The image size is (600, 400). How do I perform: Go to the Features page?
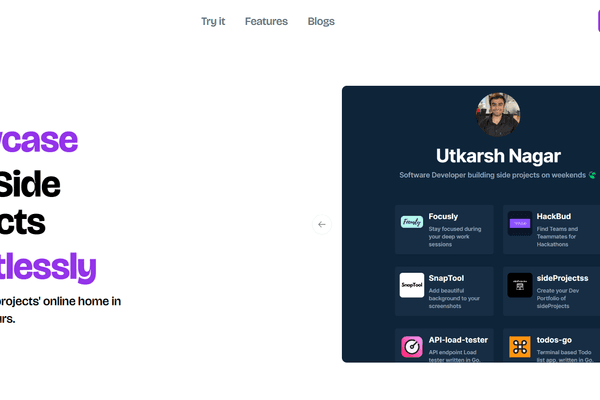(x=266, y=21)
